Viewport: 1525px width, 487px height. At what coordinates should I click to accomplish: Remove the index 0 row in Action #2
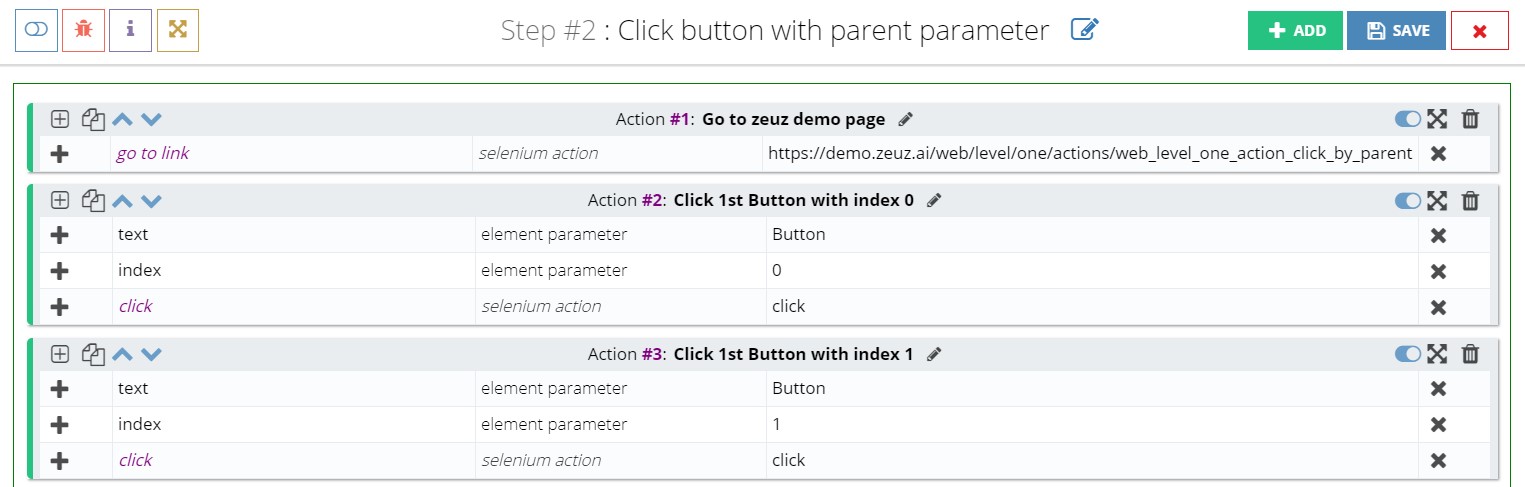point(1438,271)
